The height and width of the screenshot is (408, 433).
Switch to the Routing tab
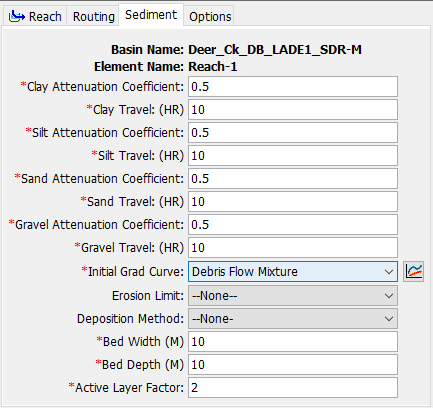click(x=94, y=16)
